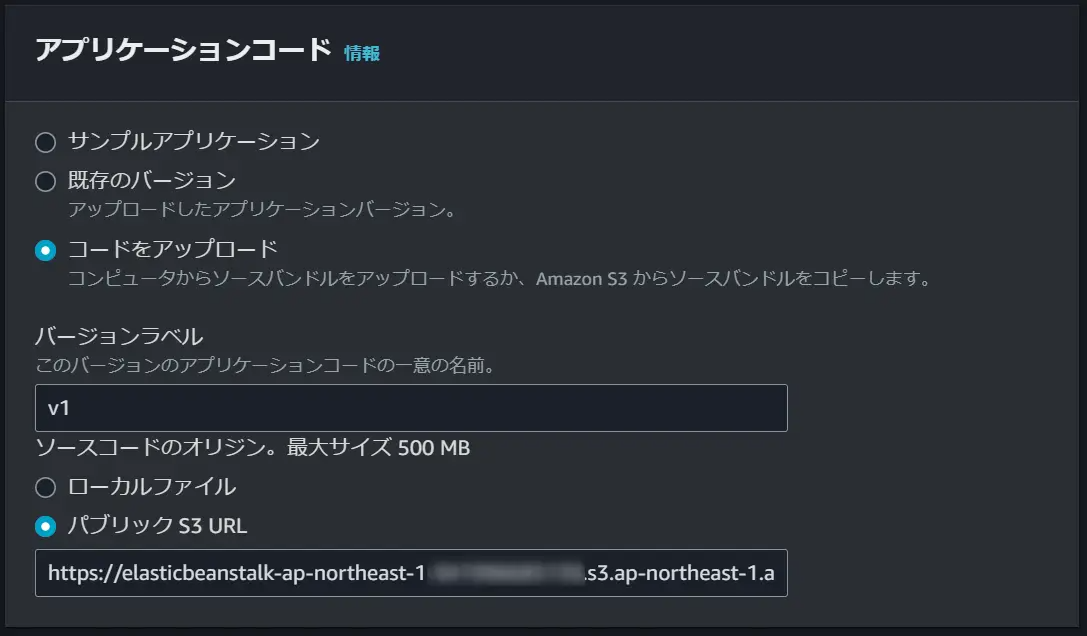Click into the public S3 URL text field

pos(411,573)
